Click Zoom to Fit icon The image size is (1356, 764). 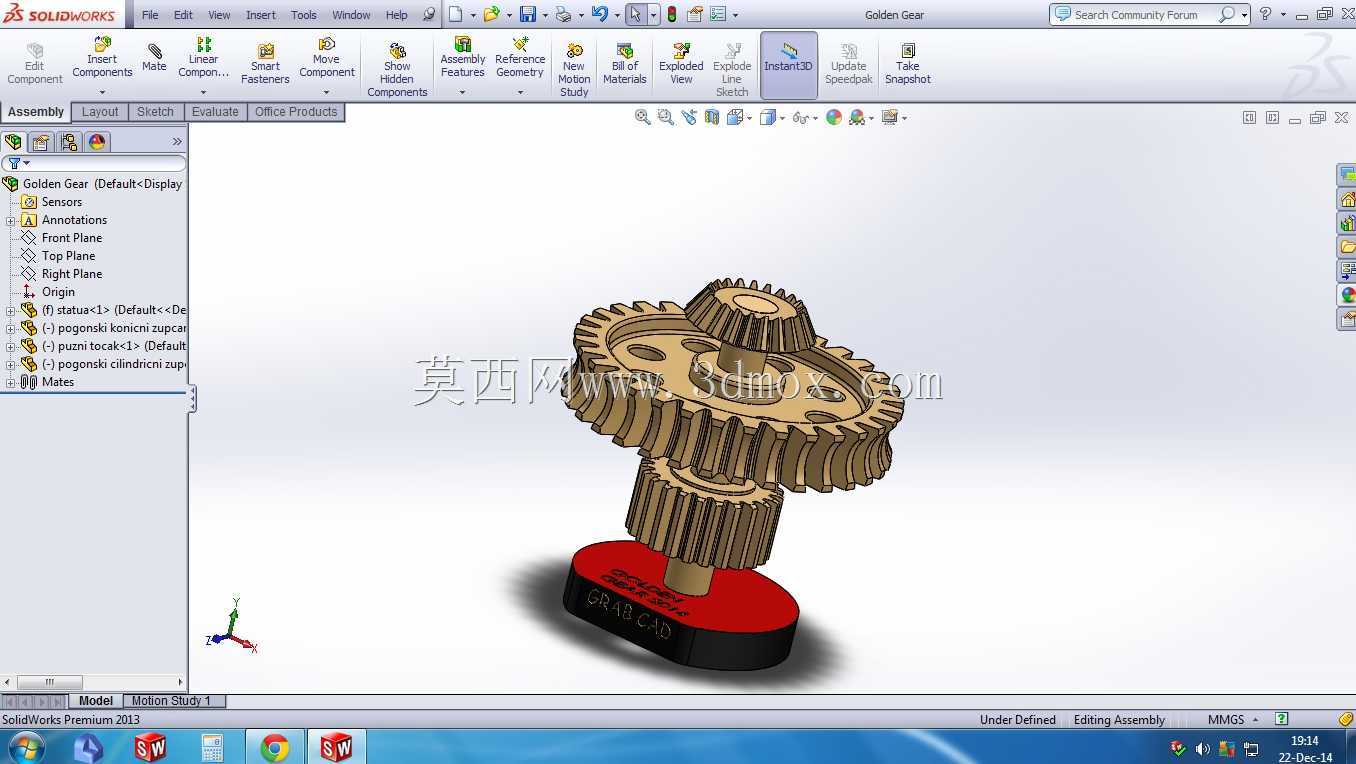point(643,117)
